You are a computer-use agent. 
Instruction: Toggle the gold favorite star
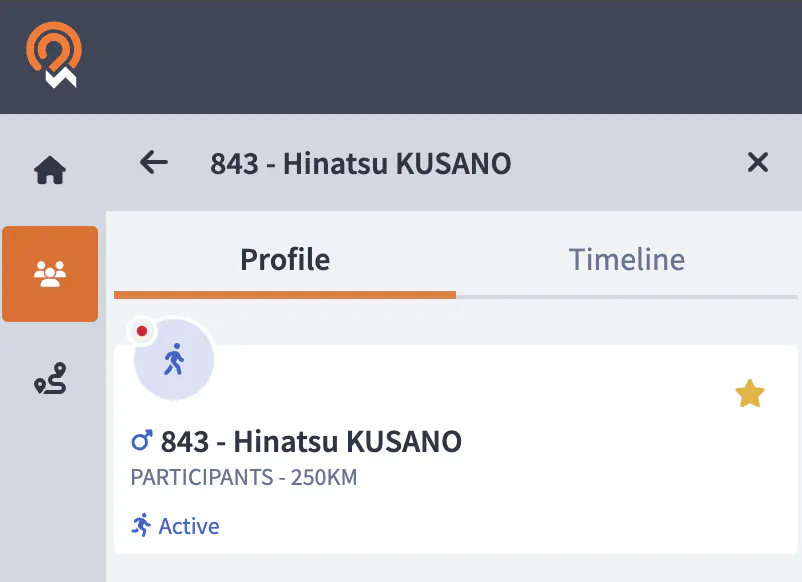(x=749, y=394)
